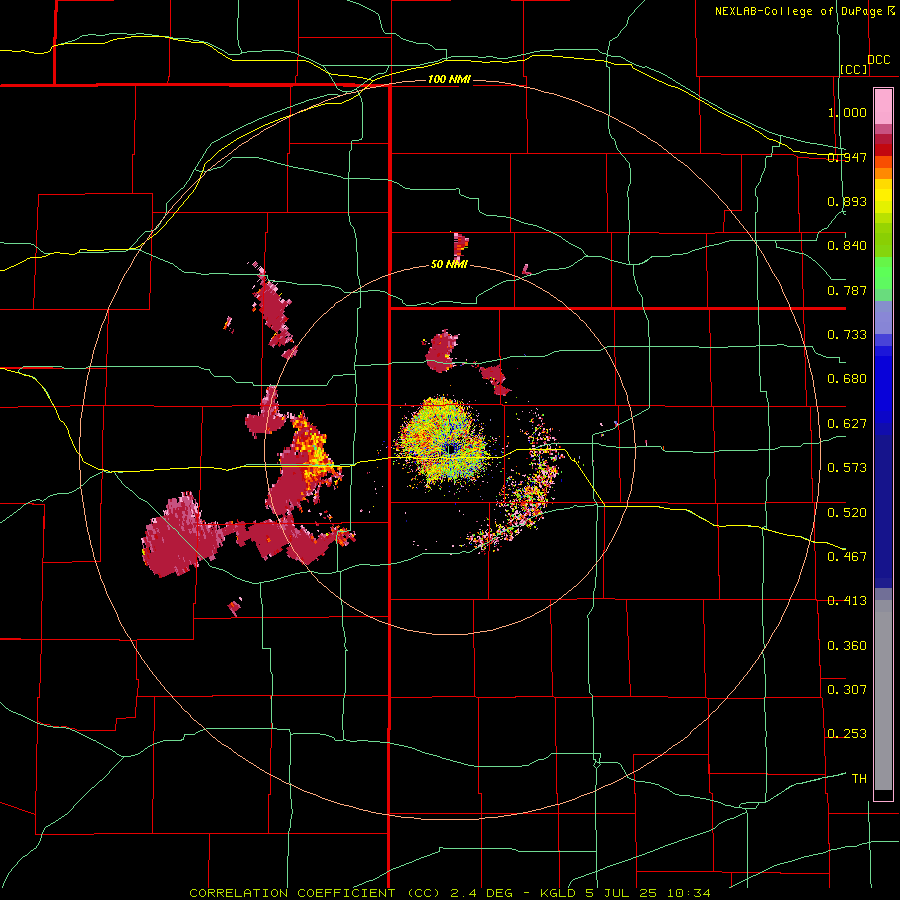The image size is (900, 900).
Task: Click the 0.680 color scale value
Action: point(847,379)
